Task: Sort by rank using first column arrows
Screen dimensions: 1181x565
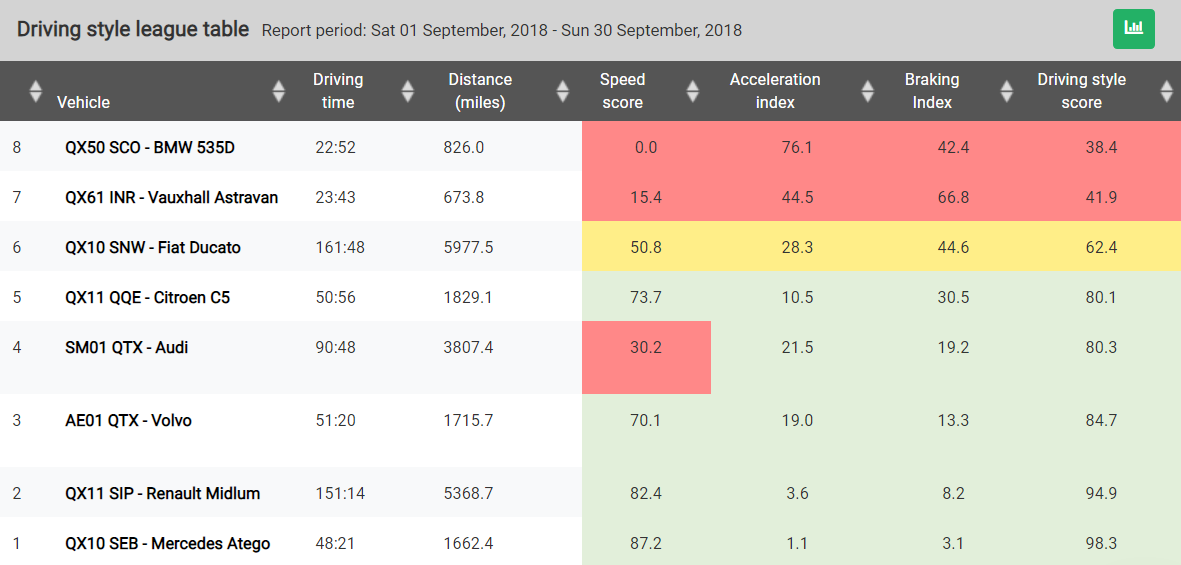Action: [x=36, y=91]
